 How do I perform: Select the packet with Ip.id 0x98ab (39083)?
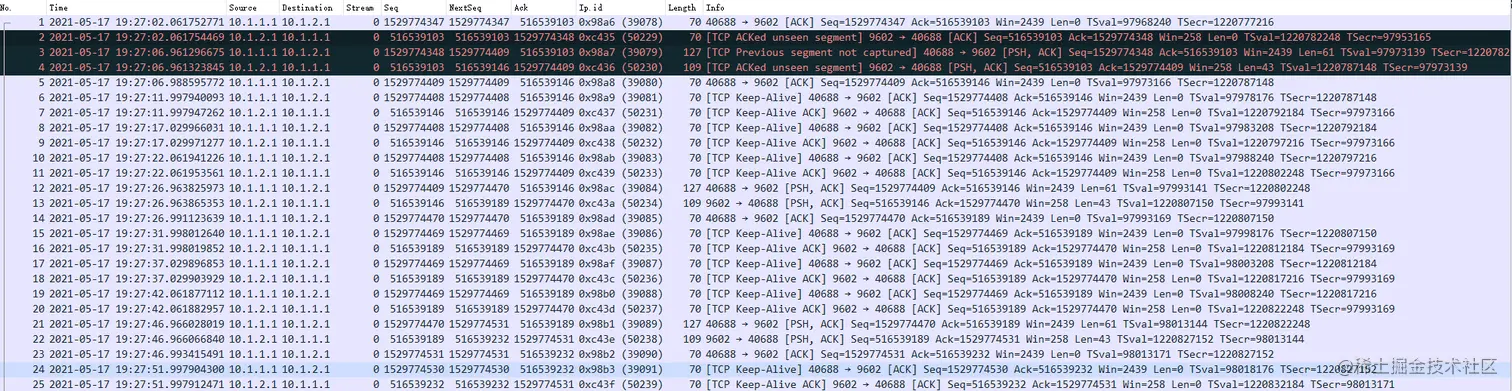(x=756, y=157)
